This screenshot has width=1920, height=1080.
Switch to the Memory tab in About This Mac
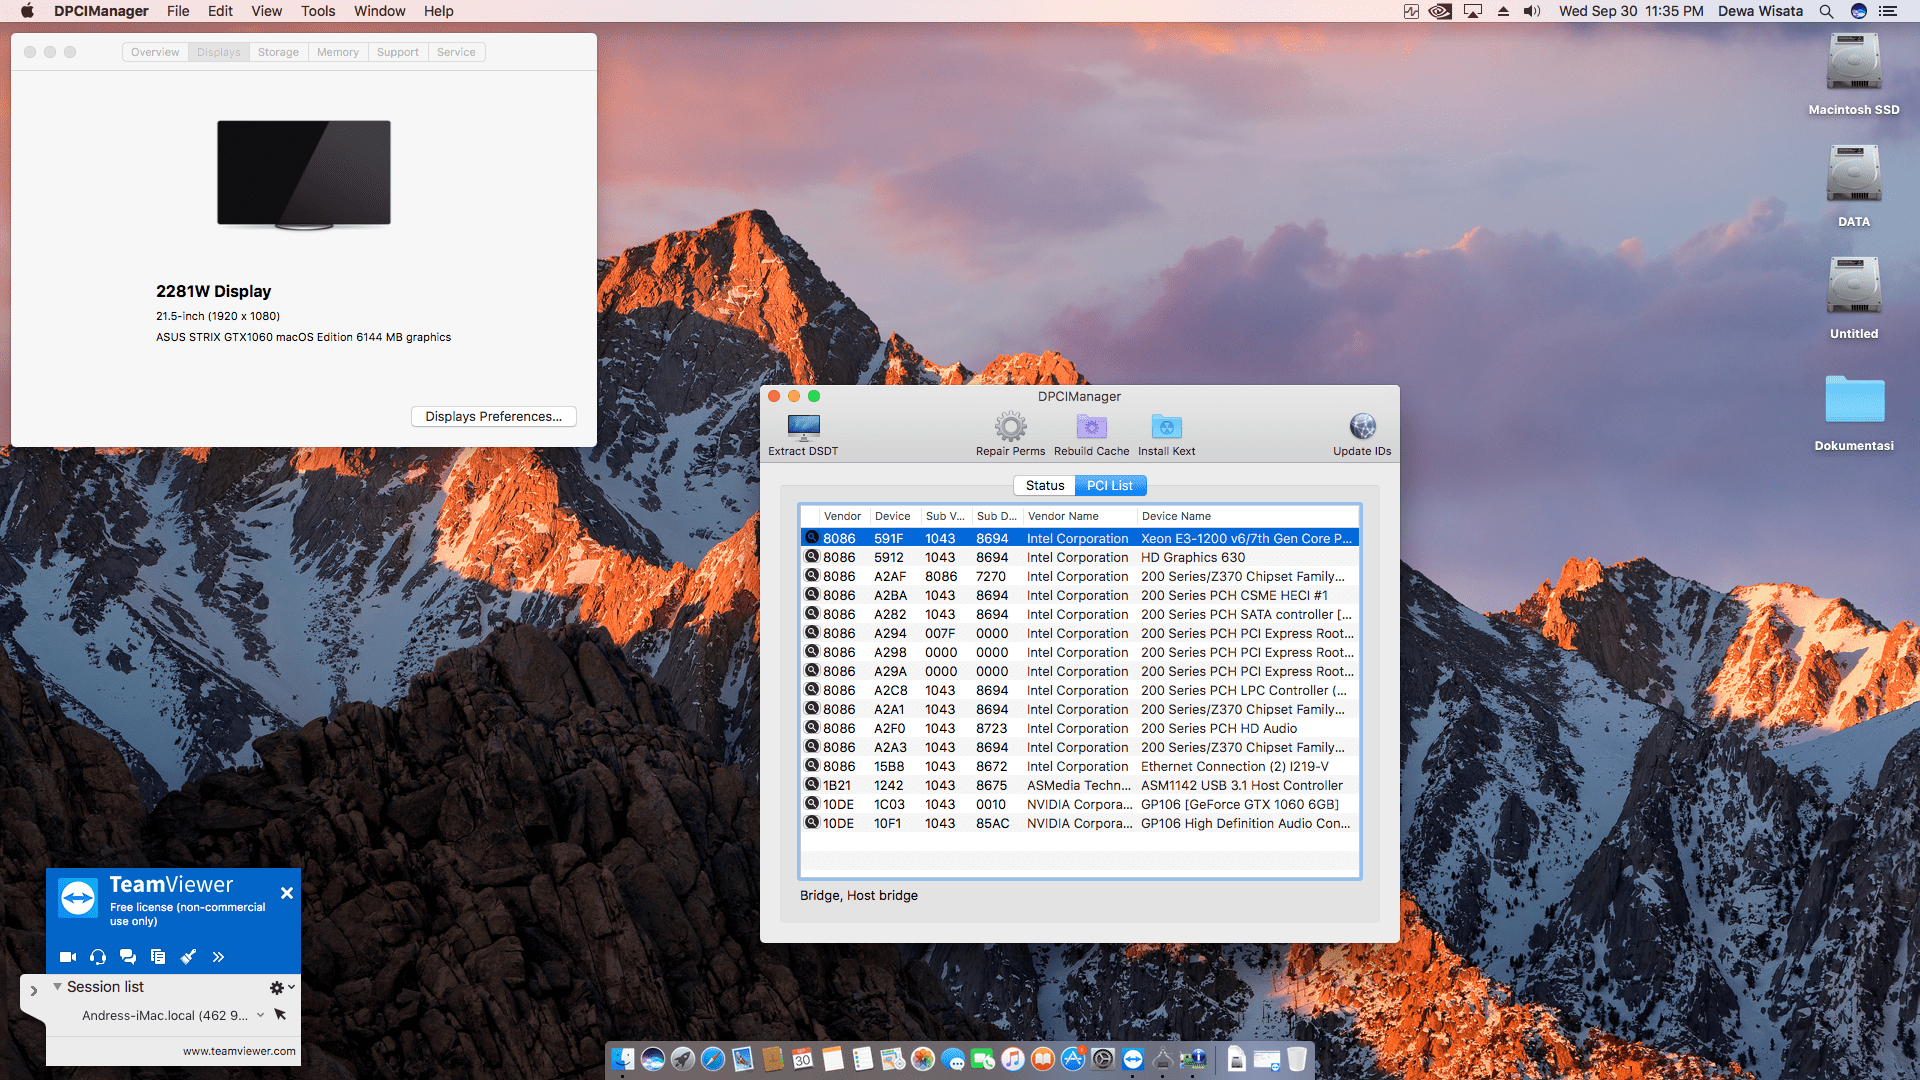(338, 52)
